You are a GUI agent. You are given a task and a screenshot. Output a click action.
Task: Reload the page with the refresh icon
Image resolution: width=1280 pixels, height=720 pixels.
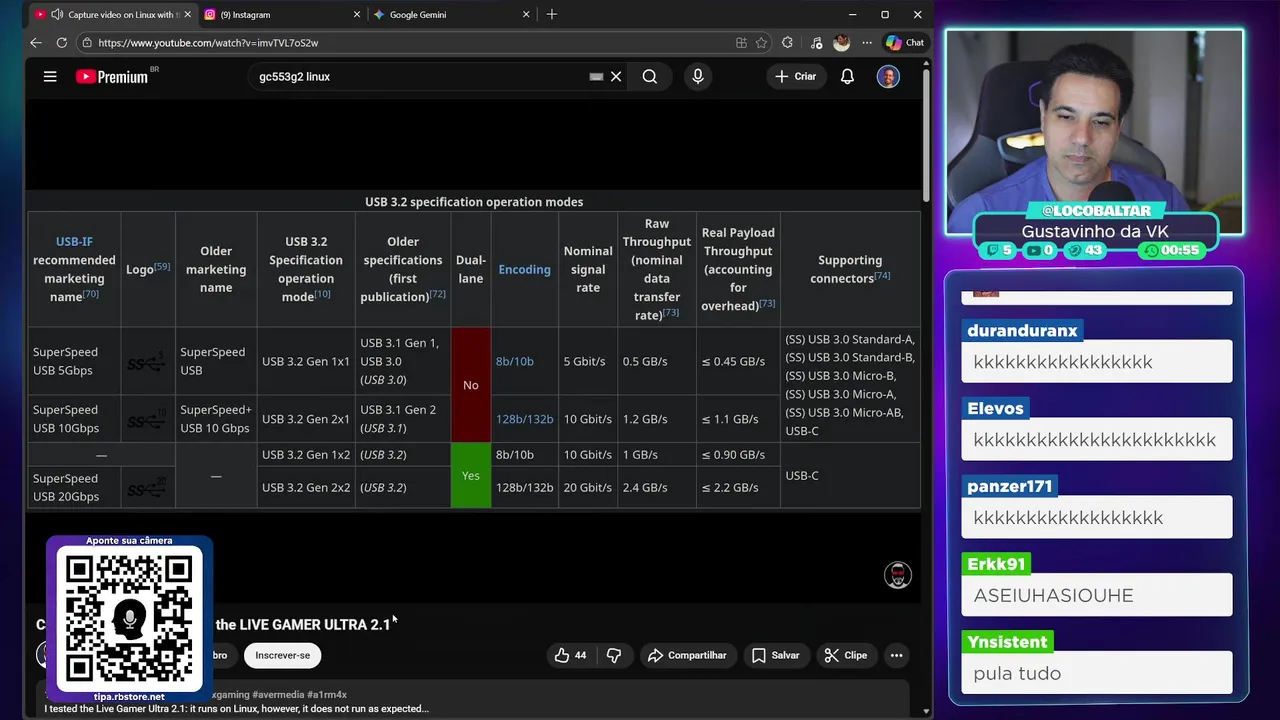(62, 43)
